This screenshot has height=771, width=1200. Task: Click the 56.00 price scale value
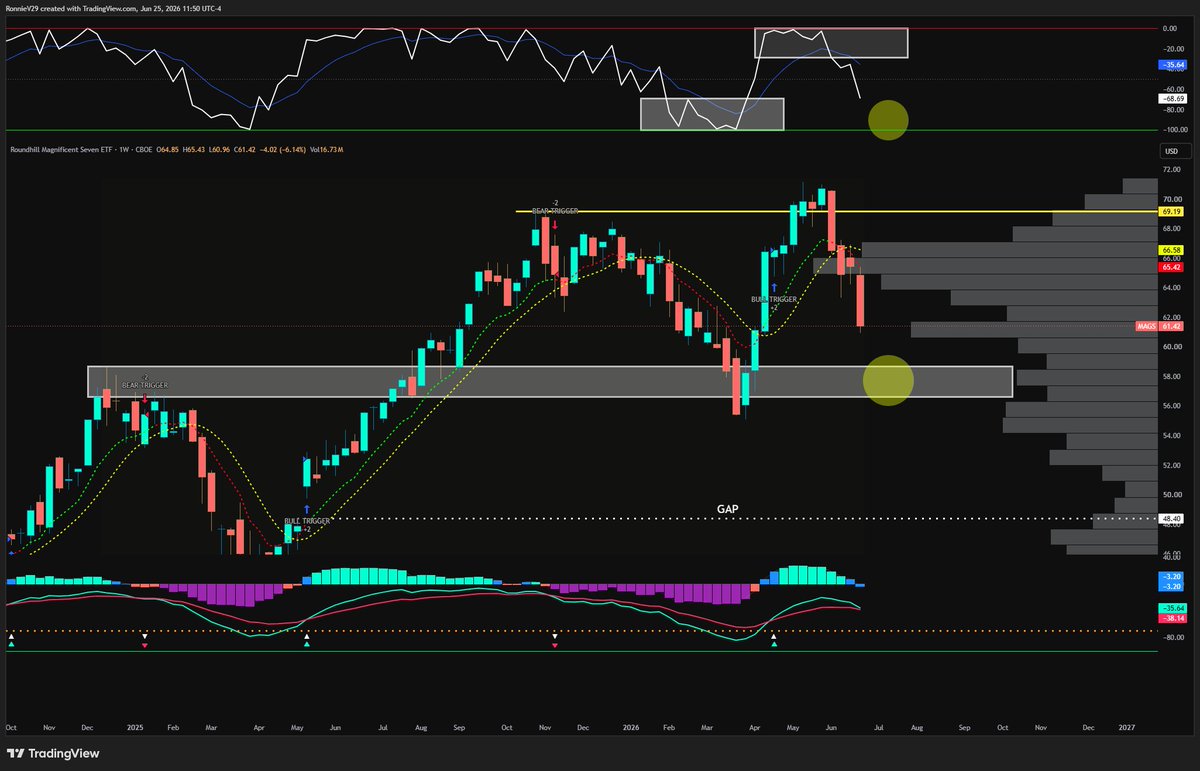tap(1173, 406)
